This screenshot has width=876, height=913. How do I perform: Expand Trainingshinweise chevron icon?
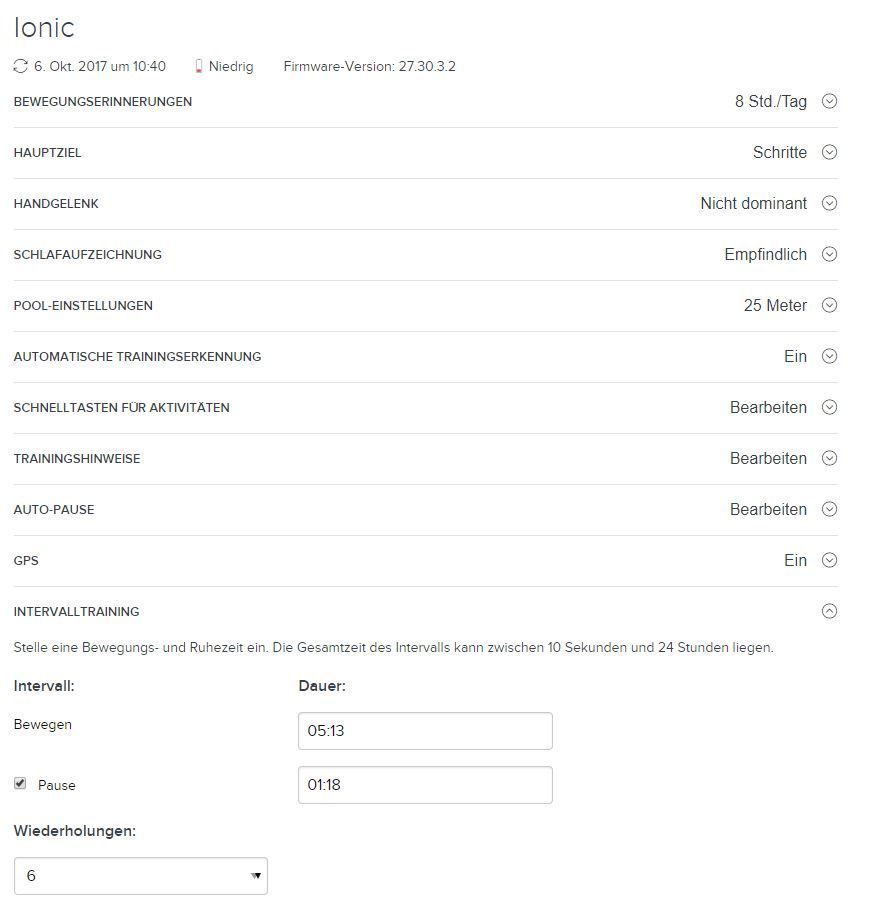(x=829, y=458)
